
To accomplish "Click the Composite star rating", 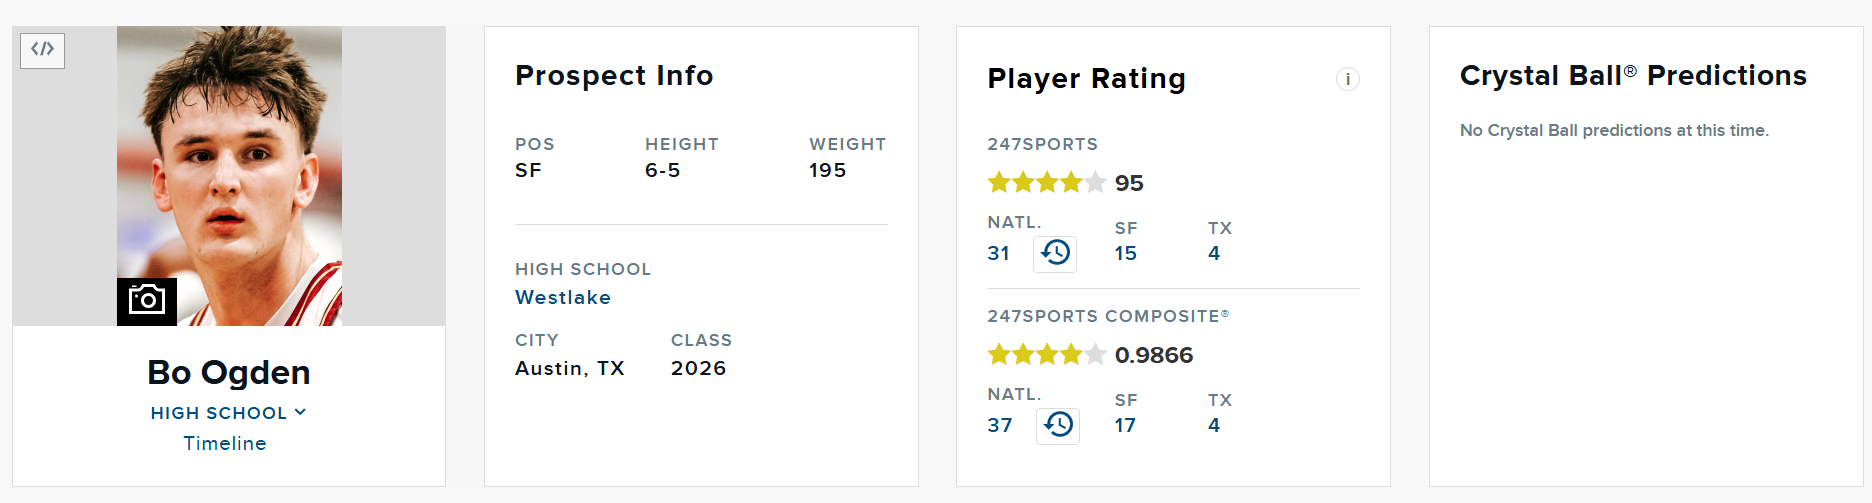I will (1046, 354).
